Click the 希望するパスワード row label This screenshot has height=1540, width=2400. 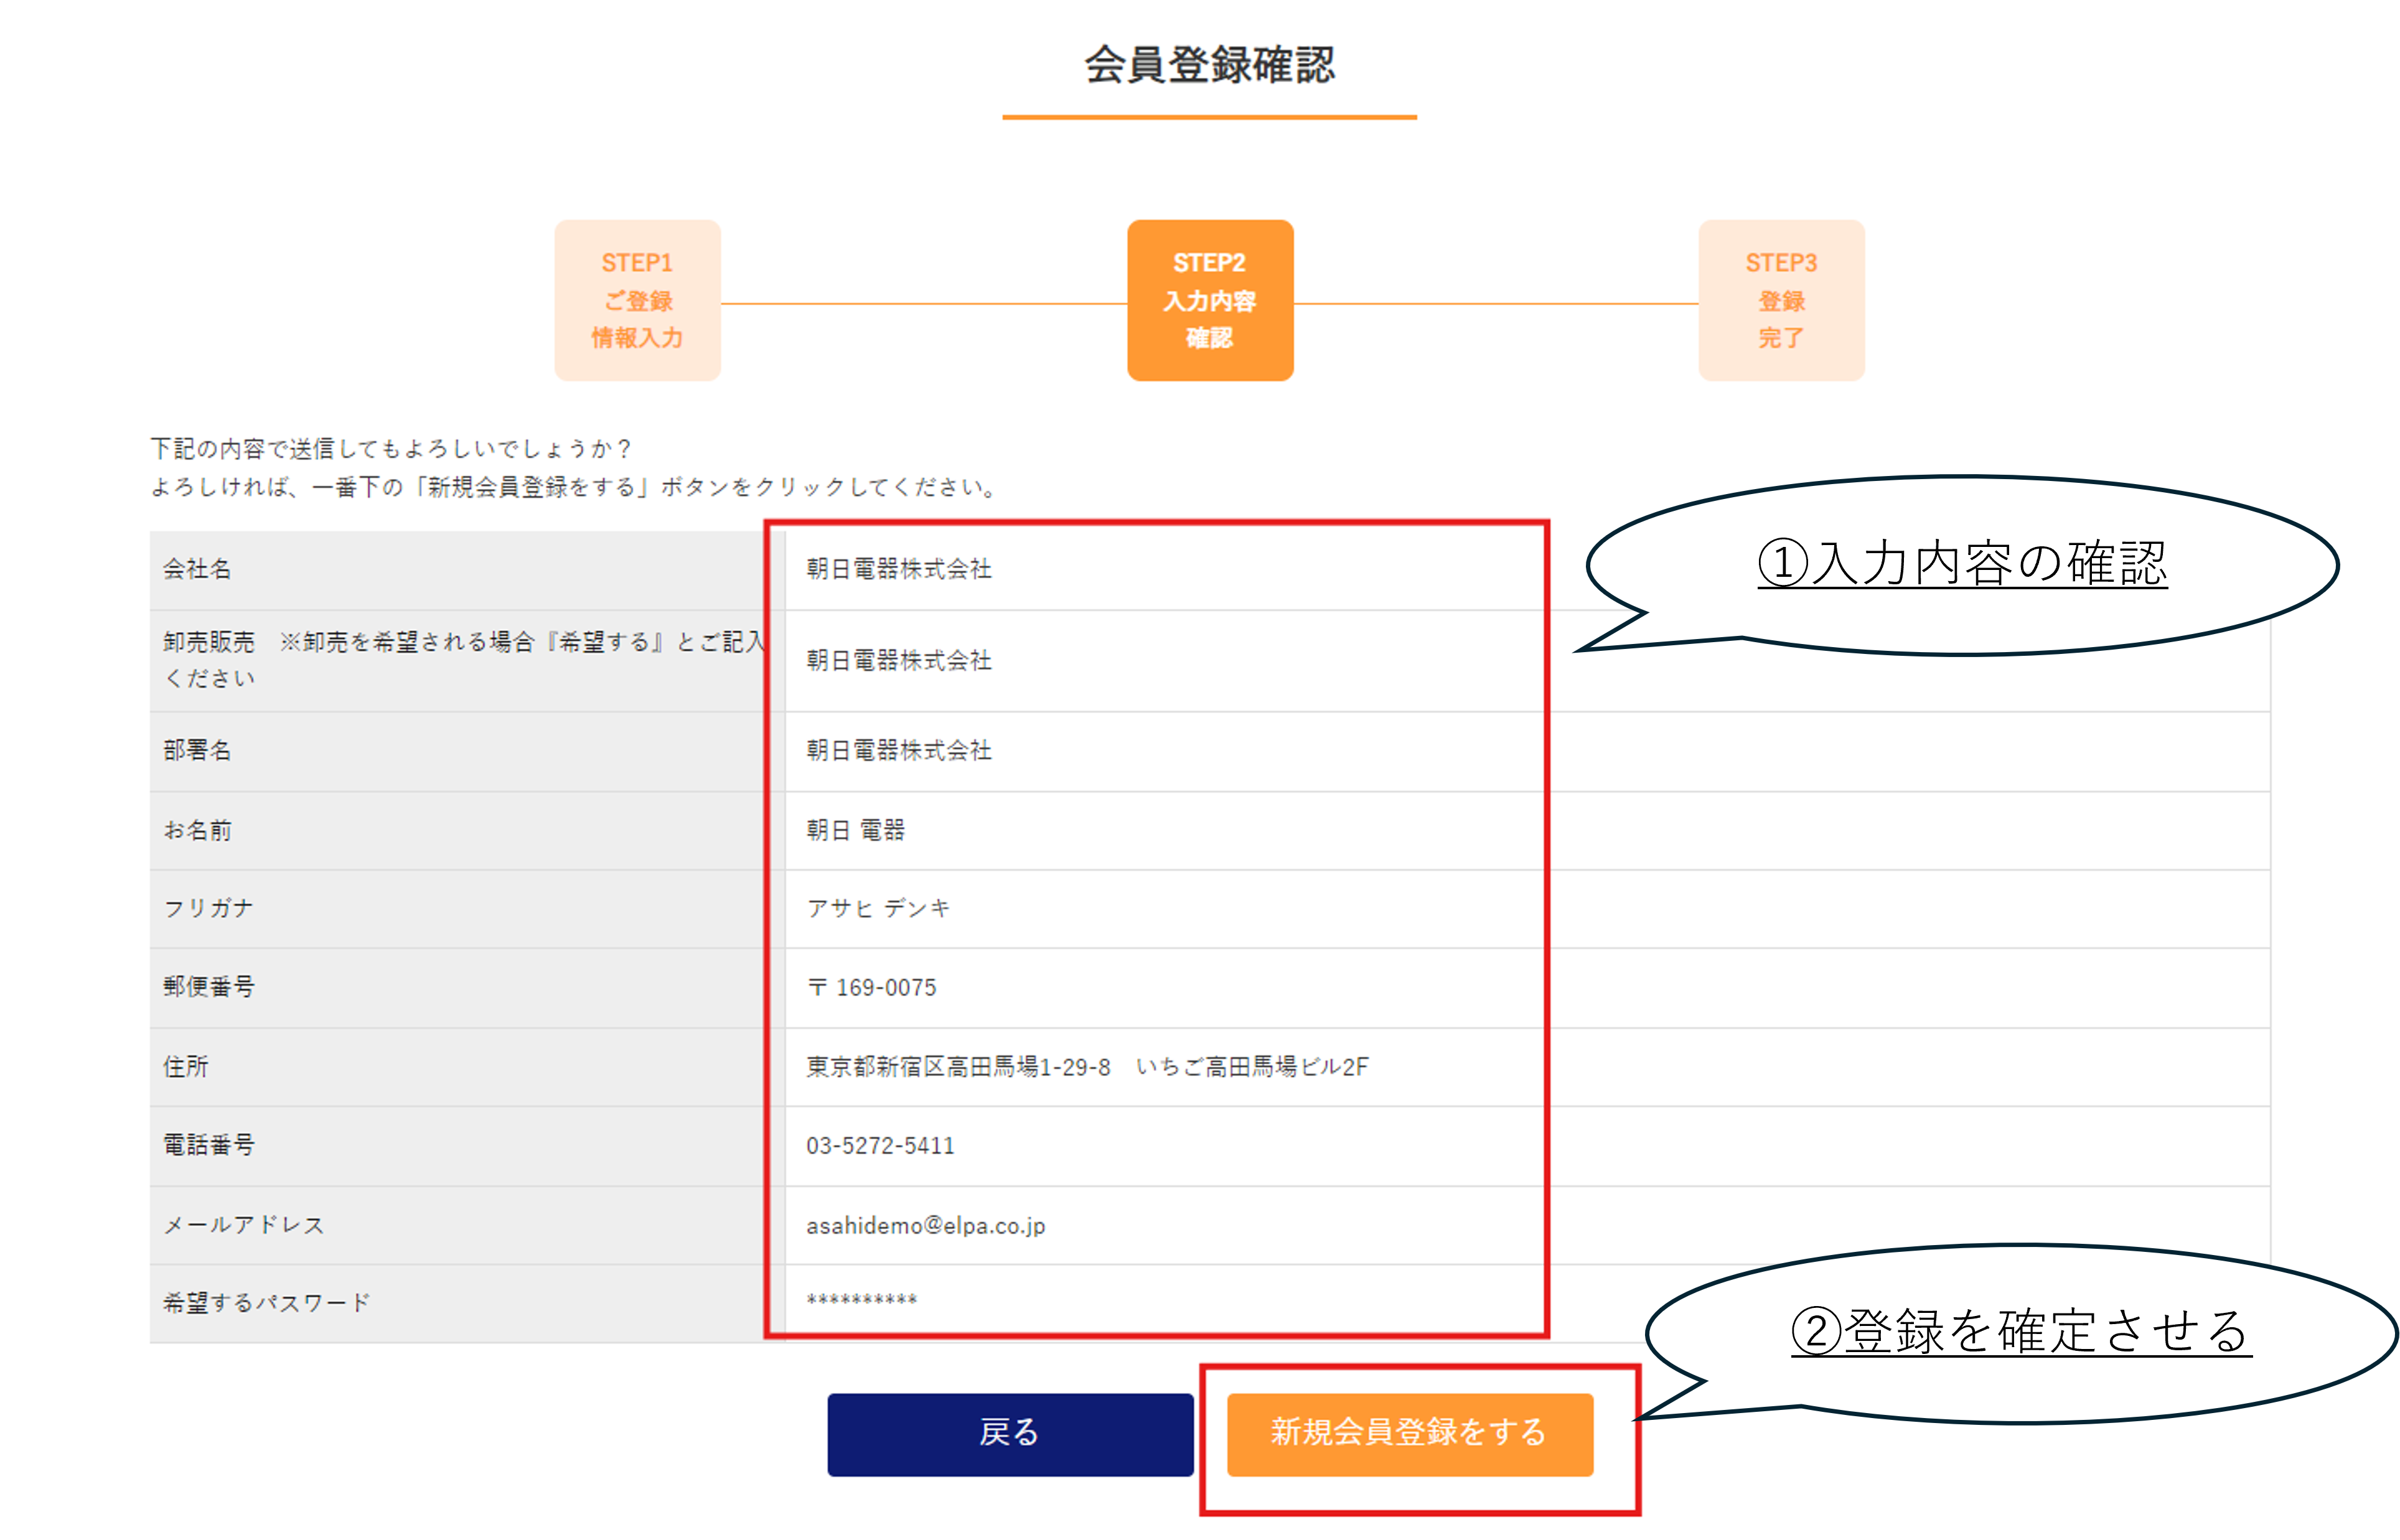266,1303
